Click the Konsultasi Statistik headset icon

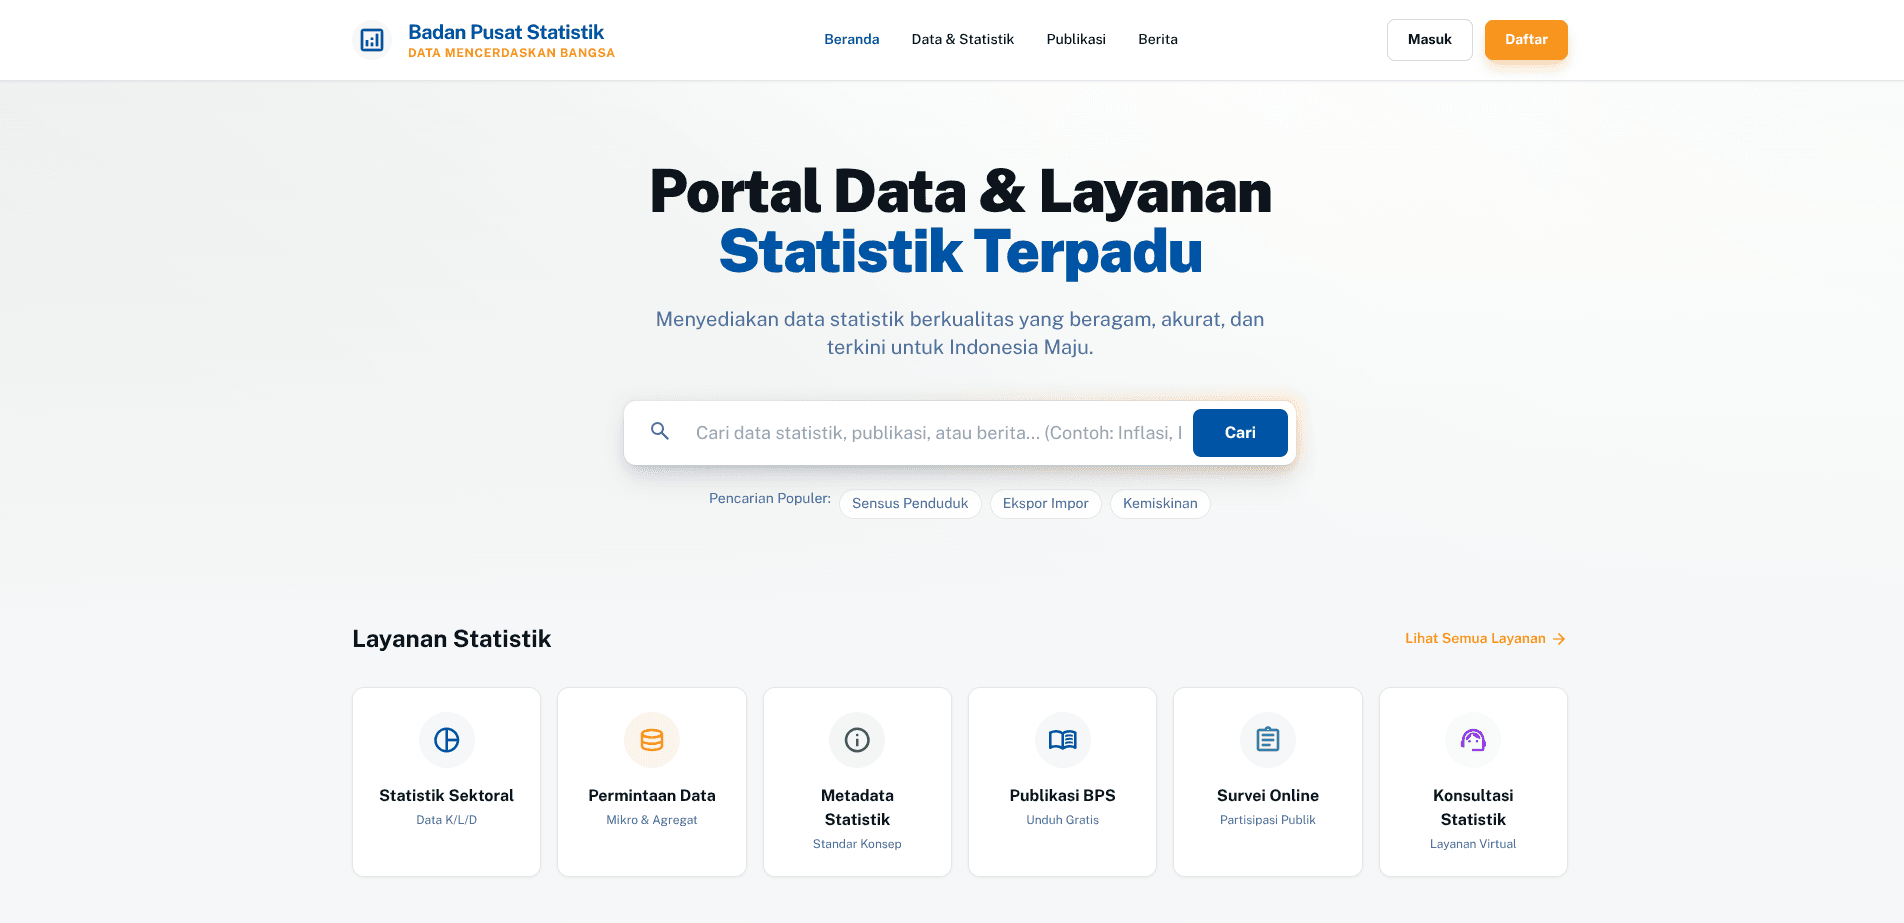(1472, 740)
